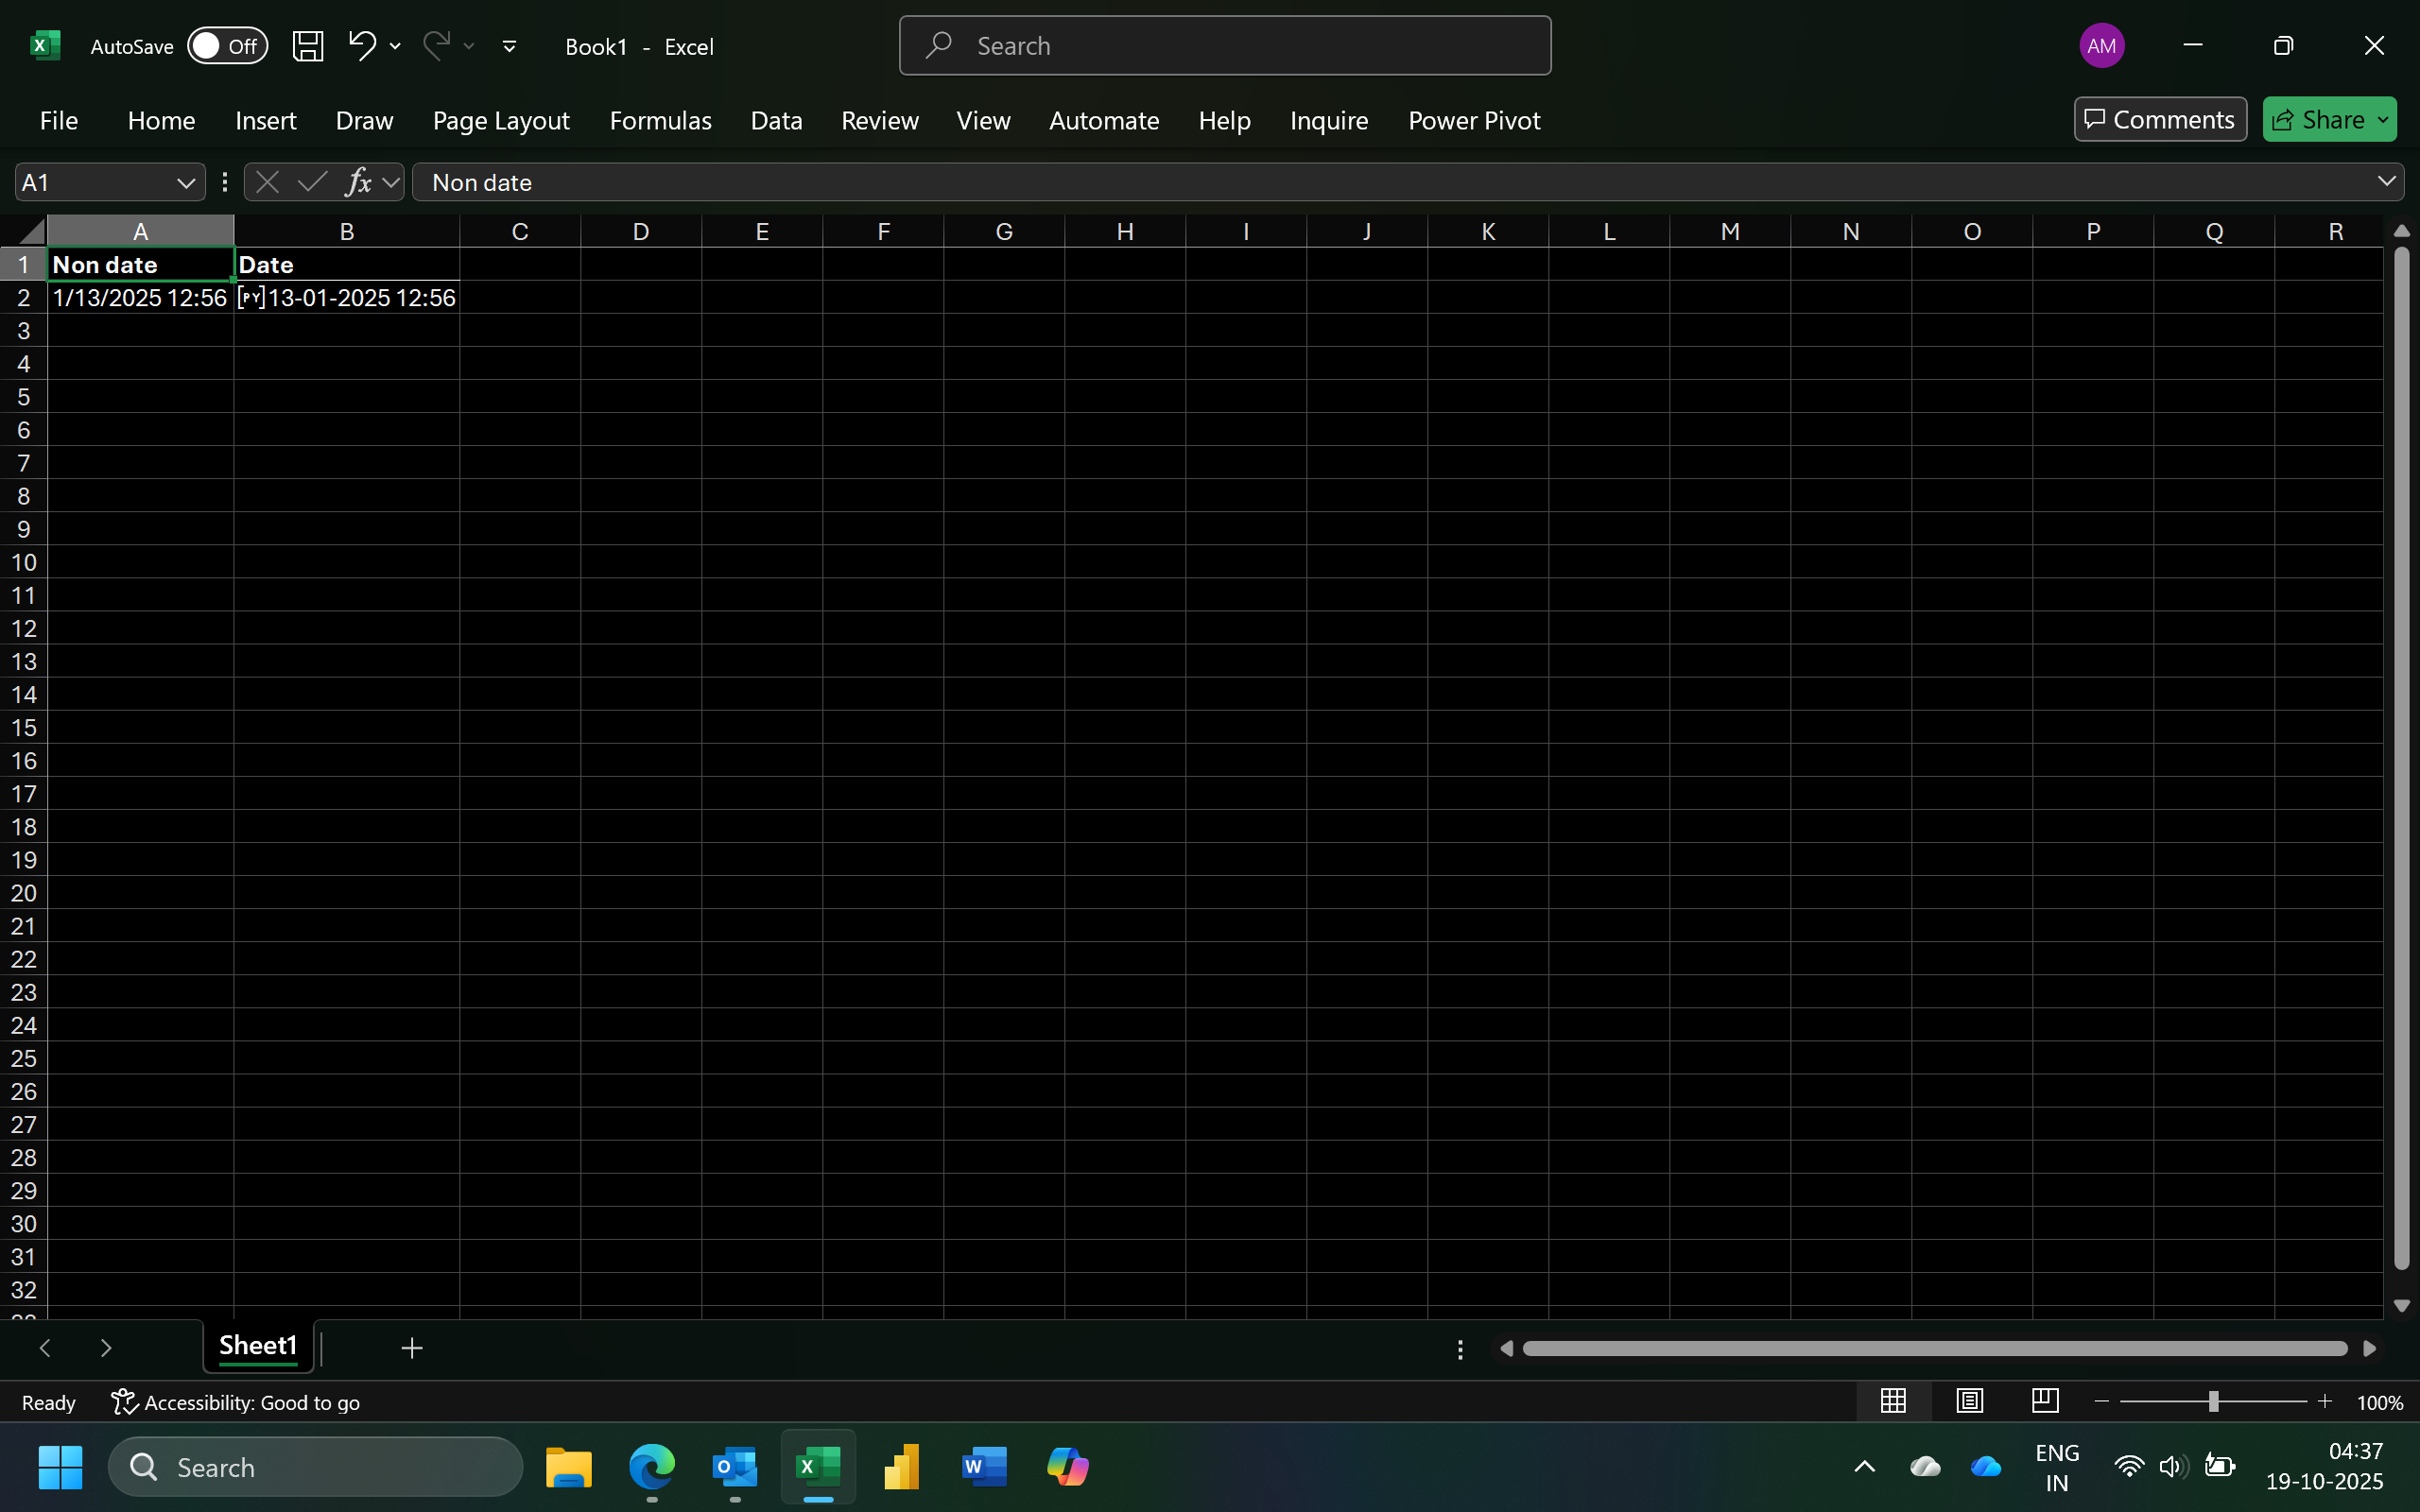Expand the formula bar chevron
Screen dimensions: 2420x1512
click(x=2386, y=181)
